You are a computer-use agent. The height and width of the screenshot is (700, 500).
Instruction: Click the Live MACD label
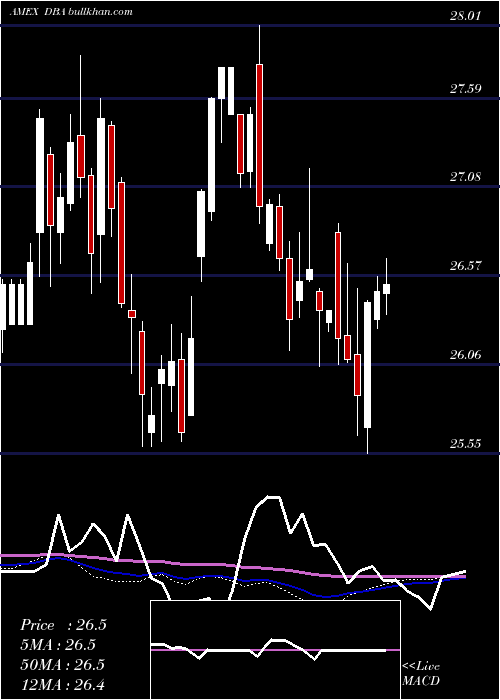click(421, 673)
